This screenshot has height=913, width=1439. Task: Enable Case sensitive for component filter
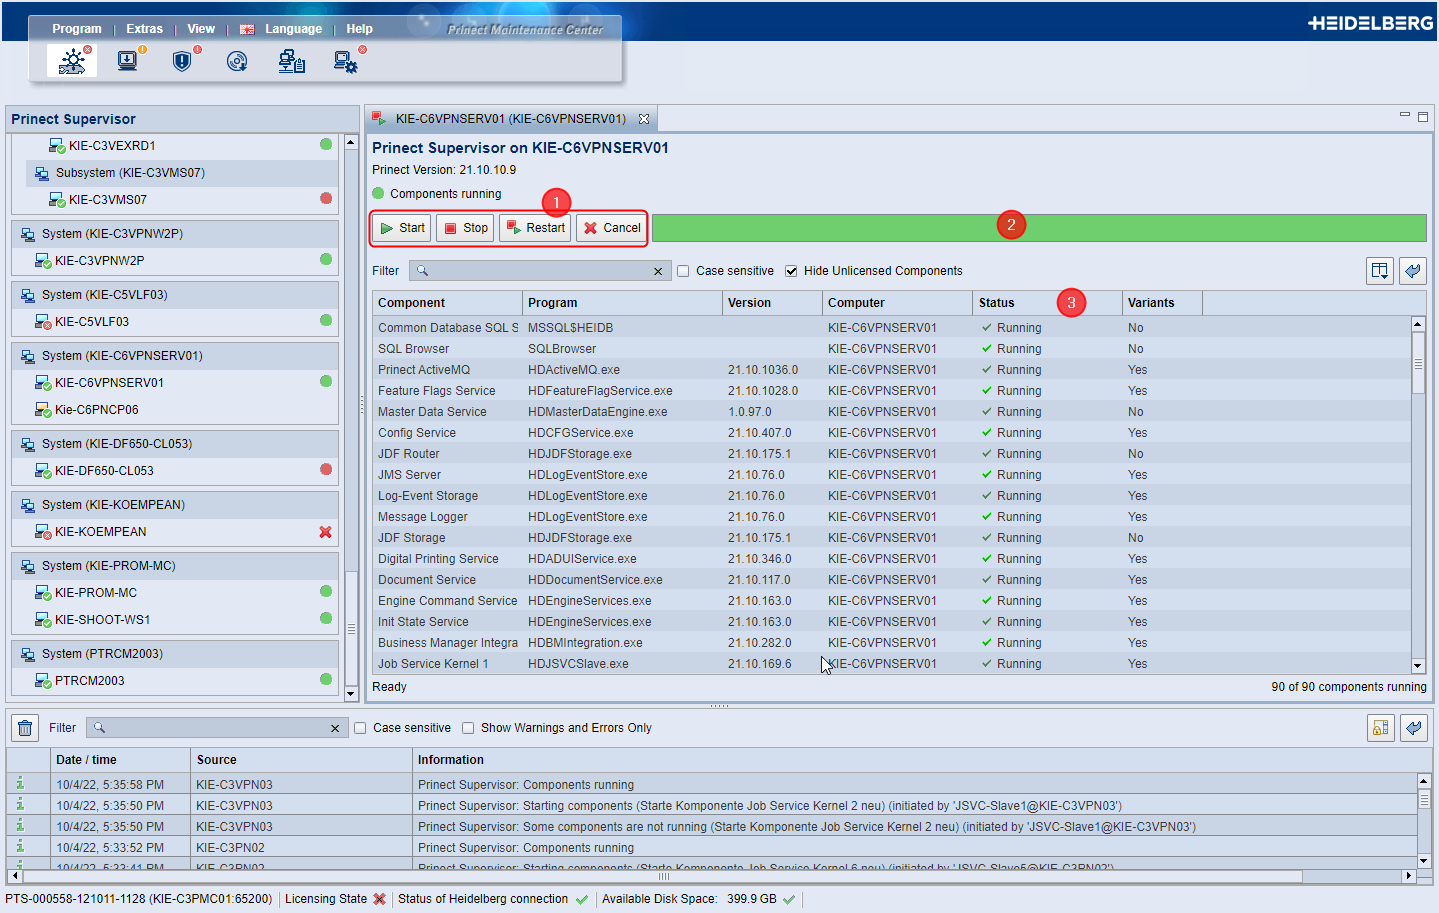click(x=684, y=271)
